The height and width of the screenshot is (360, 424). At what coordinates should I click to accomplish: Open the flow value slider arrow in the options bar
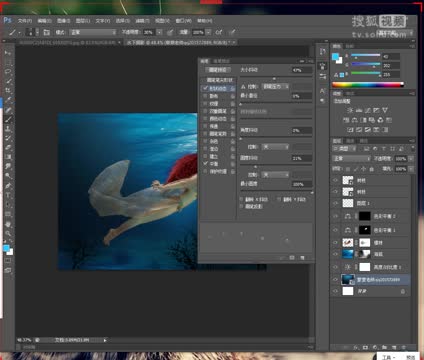point(208,32)
